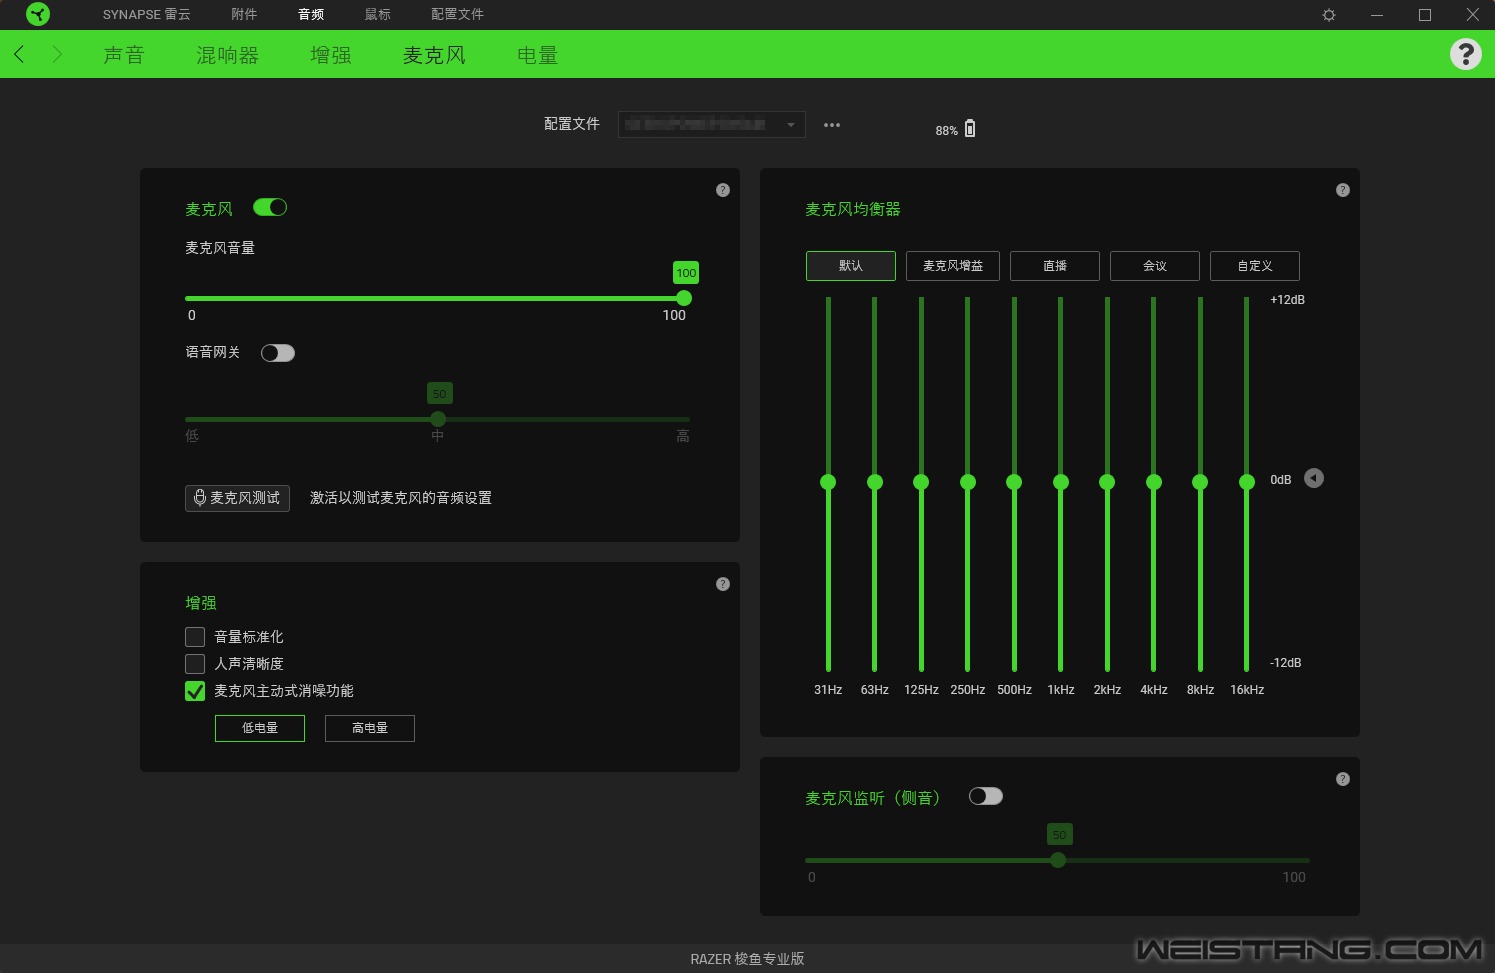Open the 鼠标 menu in the top bar

pyautogui.click(x=377, y=15)
